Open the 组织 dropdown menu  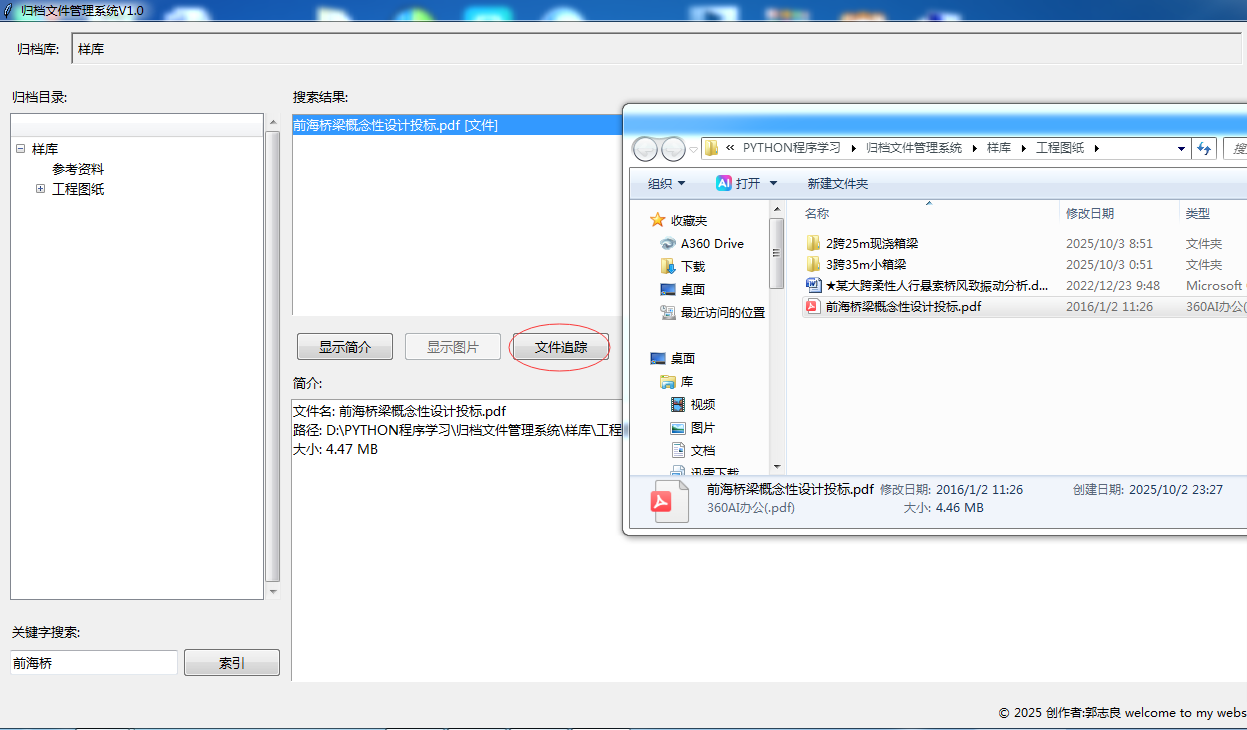point(666,183)
